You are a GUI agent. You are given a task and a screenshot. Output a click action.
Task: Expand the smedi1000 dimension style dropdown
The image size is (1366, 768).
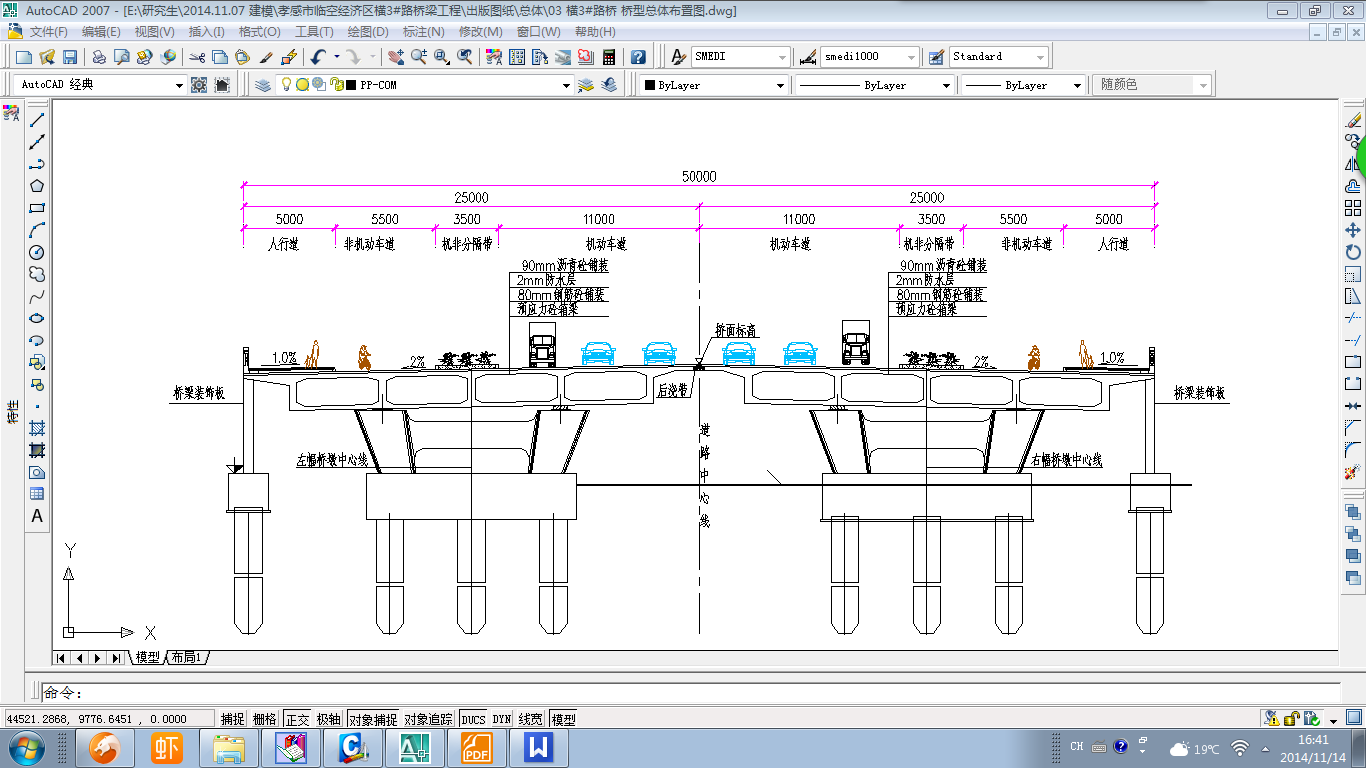coord(910,57)
